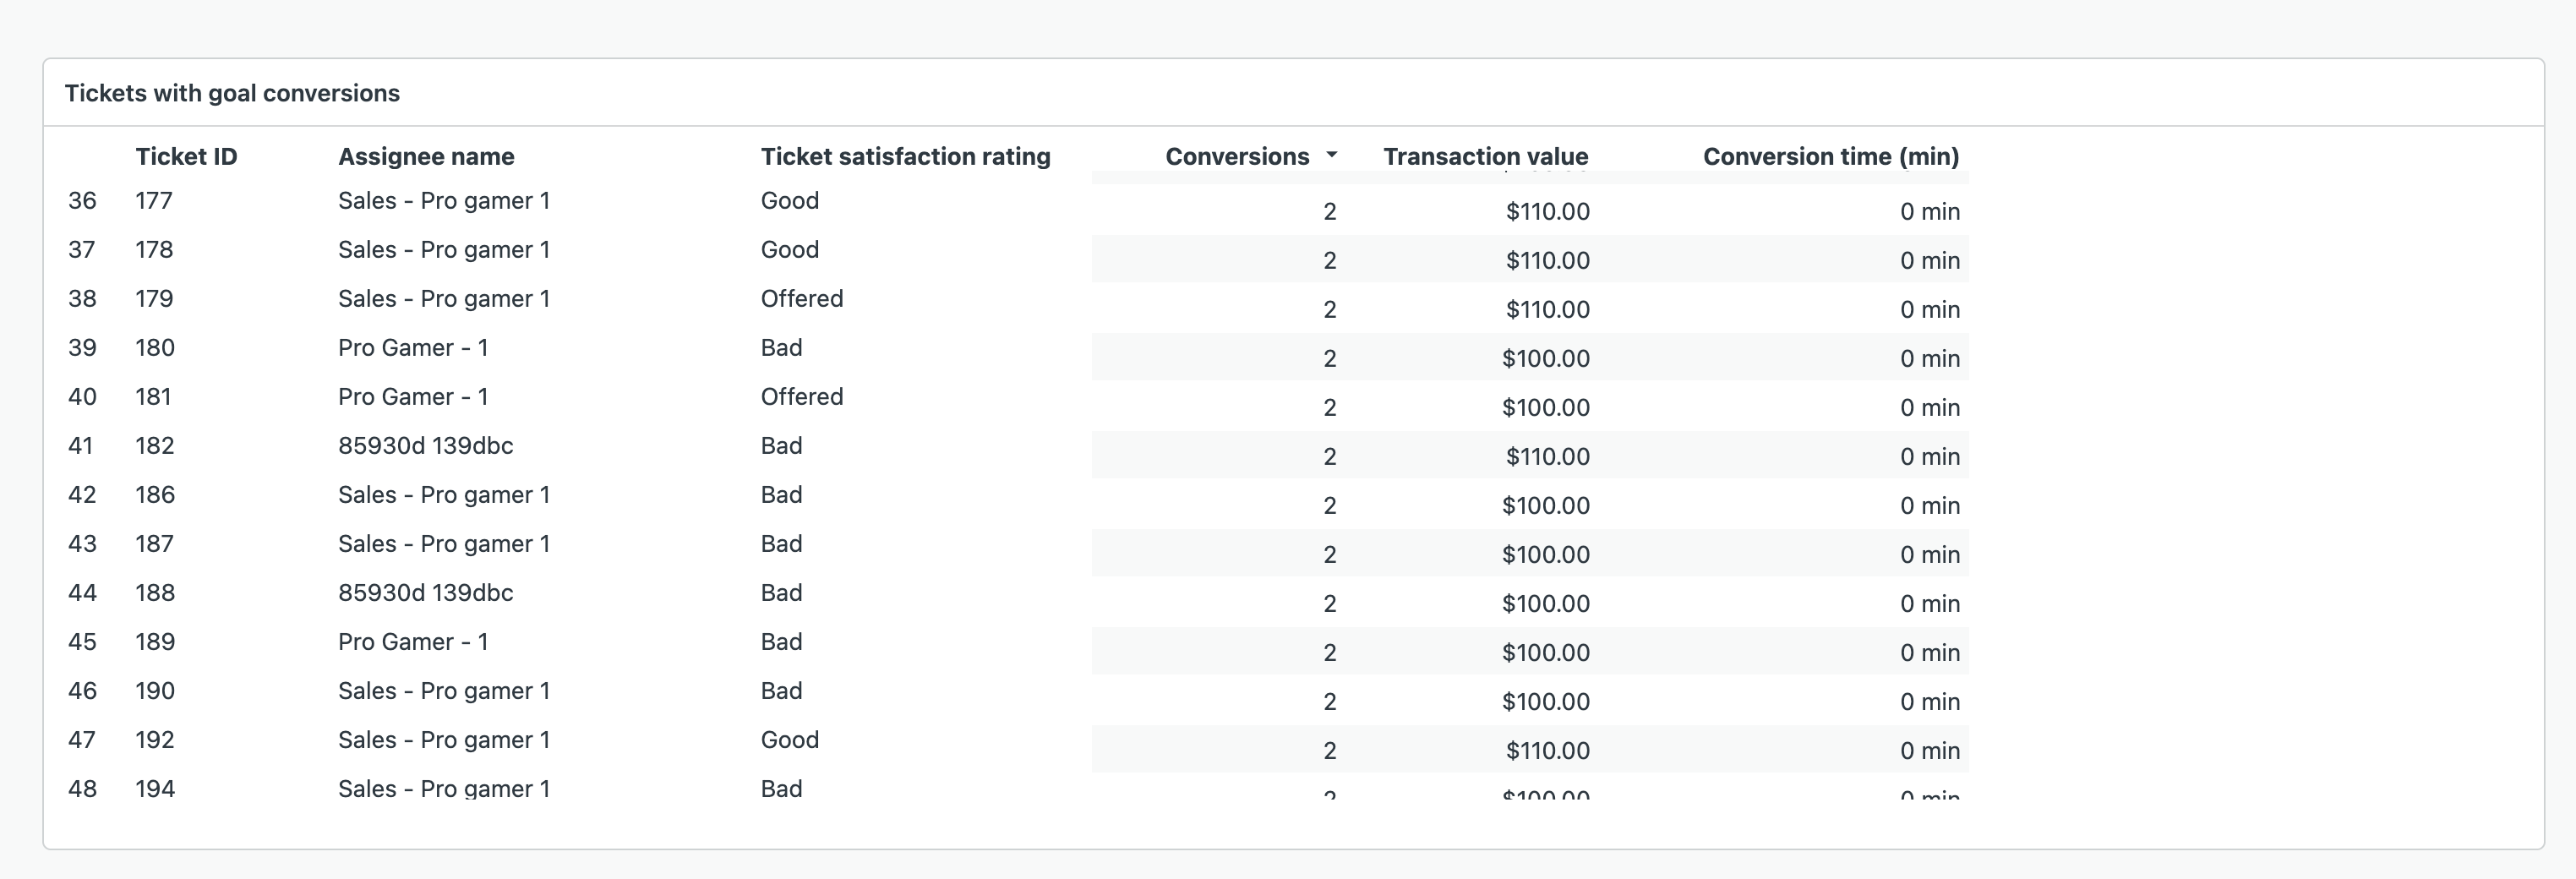2576x879 pixels.
Task: Select the Assignee name column header
Action: [426, 157]
